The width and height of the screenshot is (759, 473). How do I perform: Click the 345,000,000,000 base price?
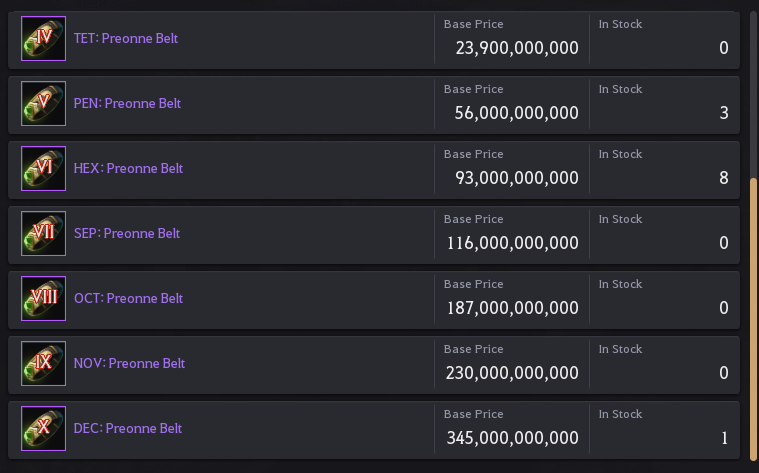(x=512, y=438)
